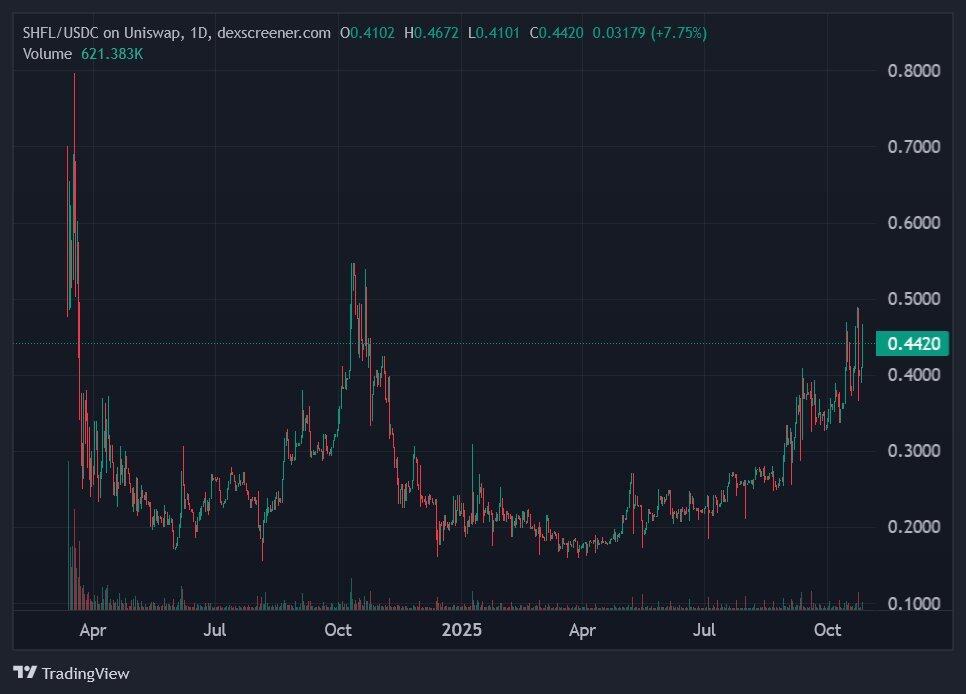Open the TradingView text link
The image size is (966, 694).
[x=84, y=674]
